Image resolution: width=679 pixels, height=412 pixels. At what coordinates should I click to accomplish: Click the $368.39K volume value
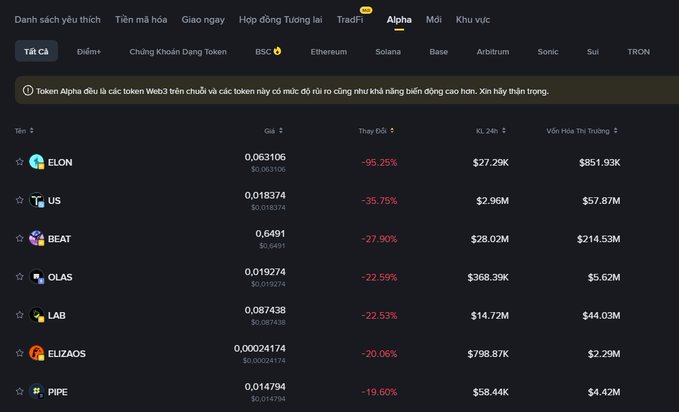pyautogui.click(x=488, y=277)
